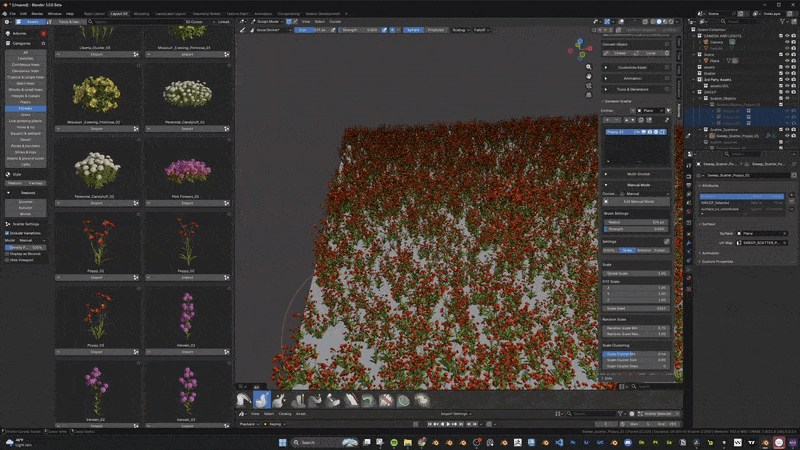
Task: Adjust the Radius brush slider
Action: click(x=636, y=222)
